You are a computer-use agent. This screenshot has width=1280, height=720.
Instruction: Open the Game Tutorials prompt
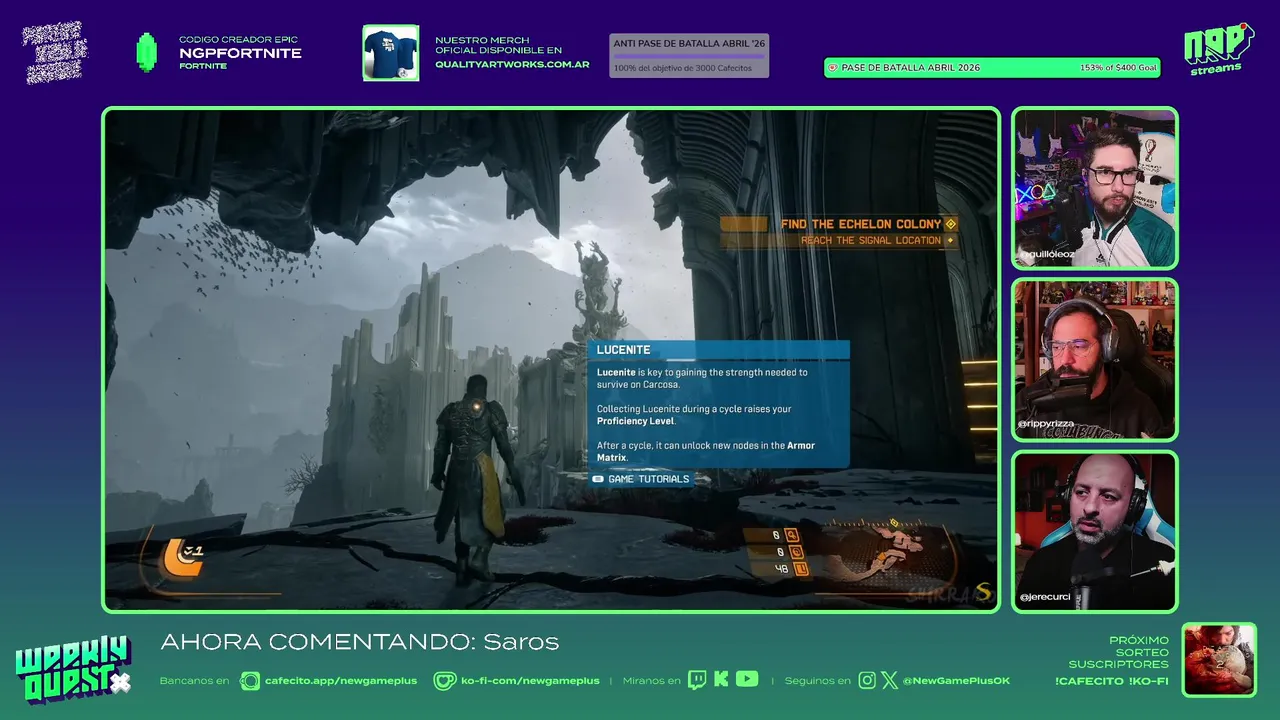(x=640, y=479)
